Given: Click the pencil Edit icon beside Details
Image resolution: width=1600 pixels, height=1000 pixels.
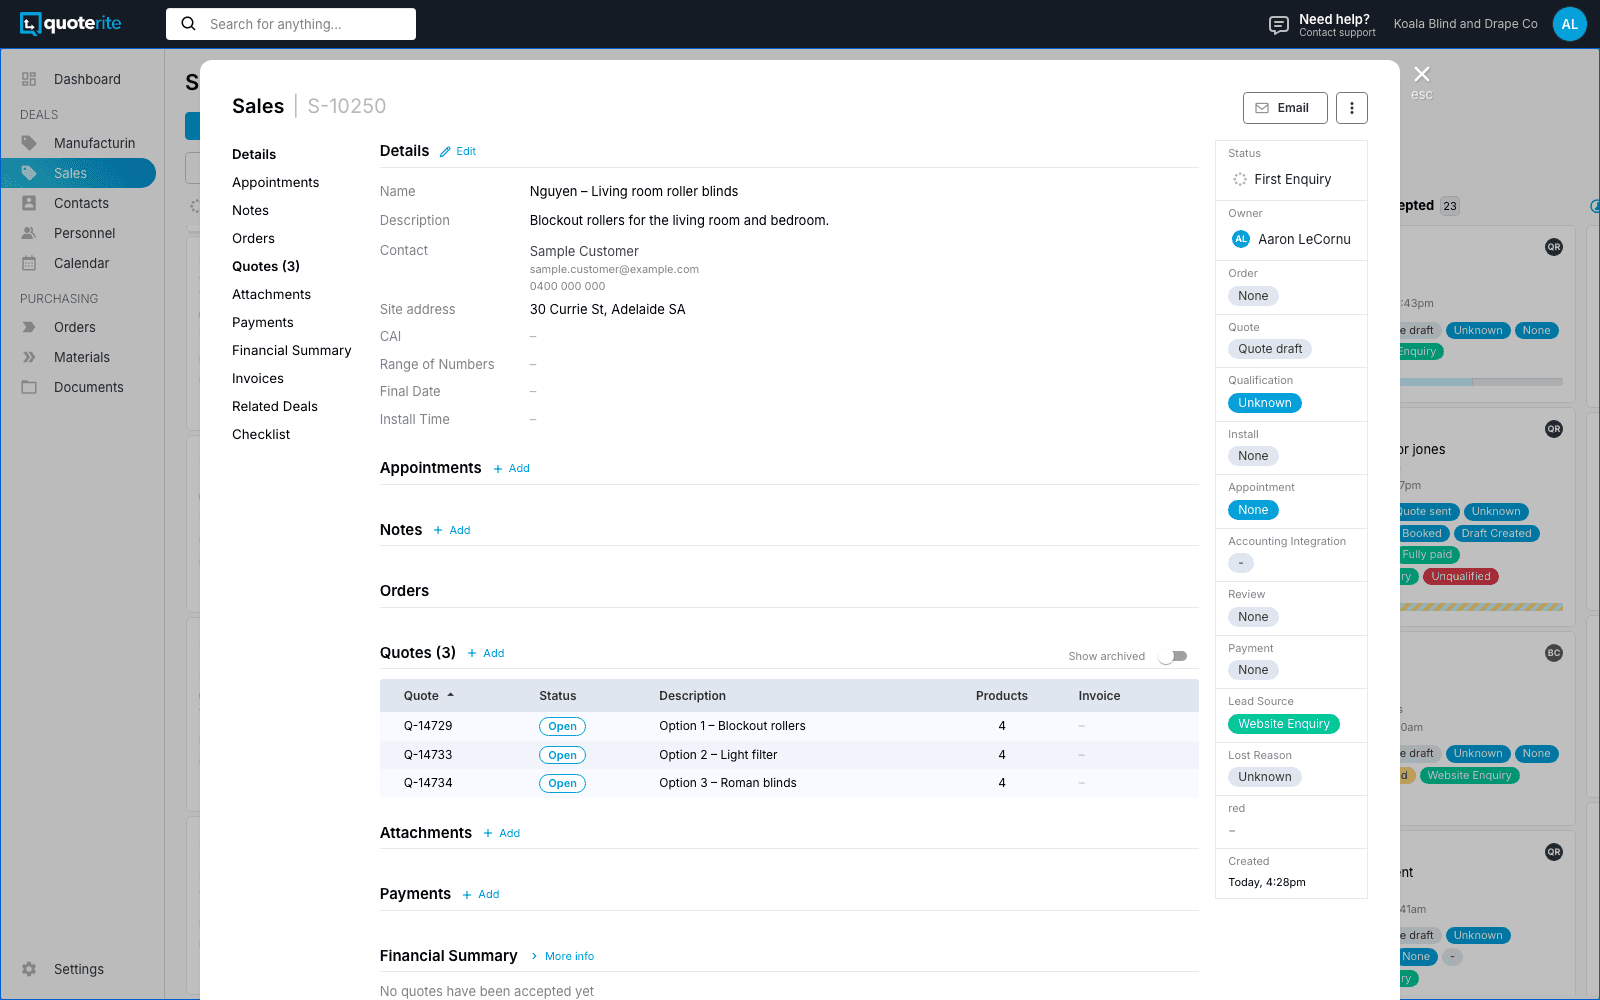Looking at the screenshot, I should pos(445,152).
